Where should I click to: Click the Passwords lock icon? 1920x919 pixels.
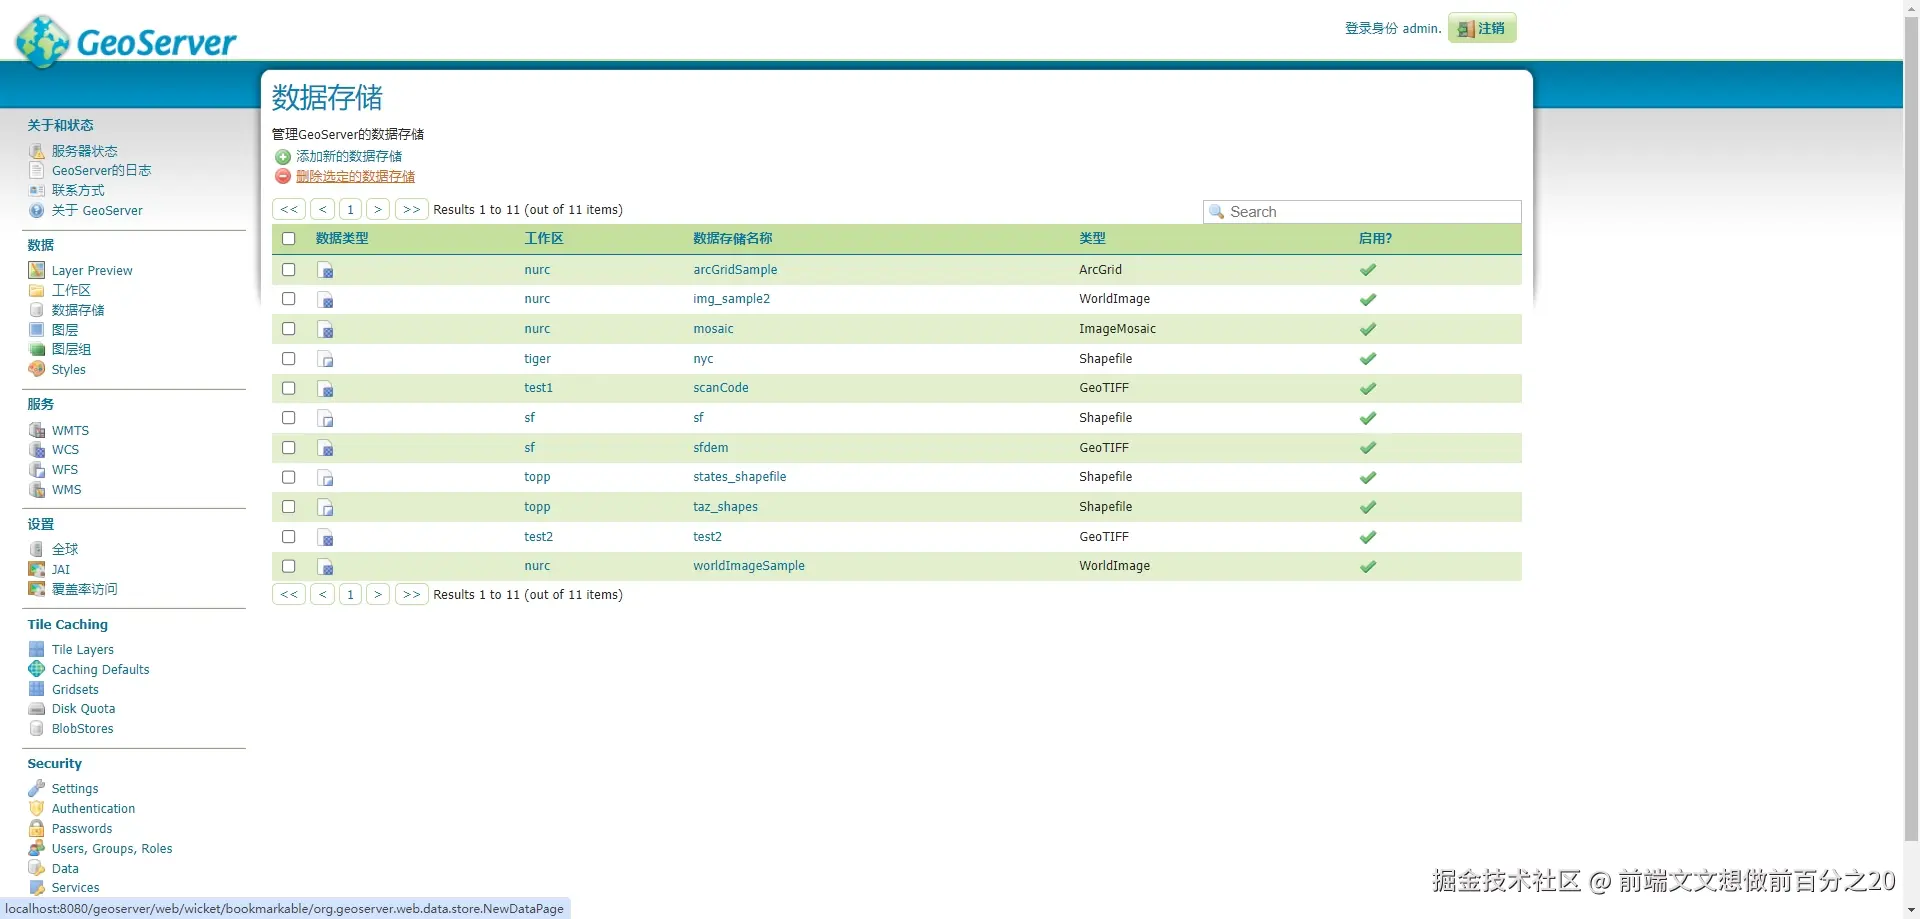(37, 828)
